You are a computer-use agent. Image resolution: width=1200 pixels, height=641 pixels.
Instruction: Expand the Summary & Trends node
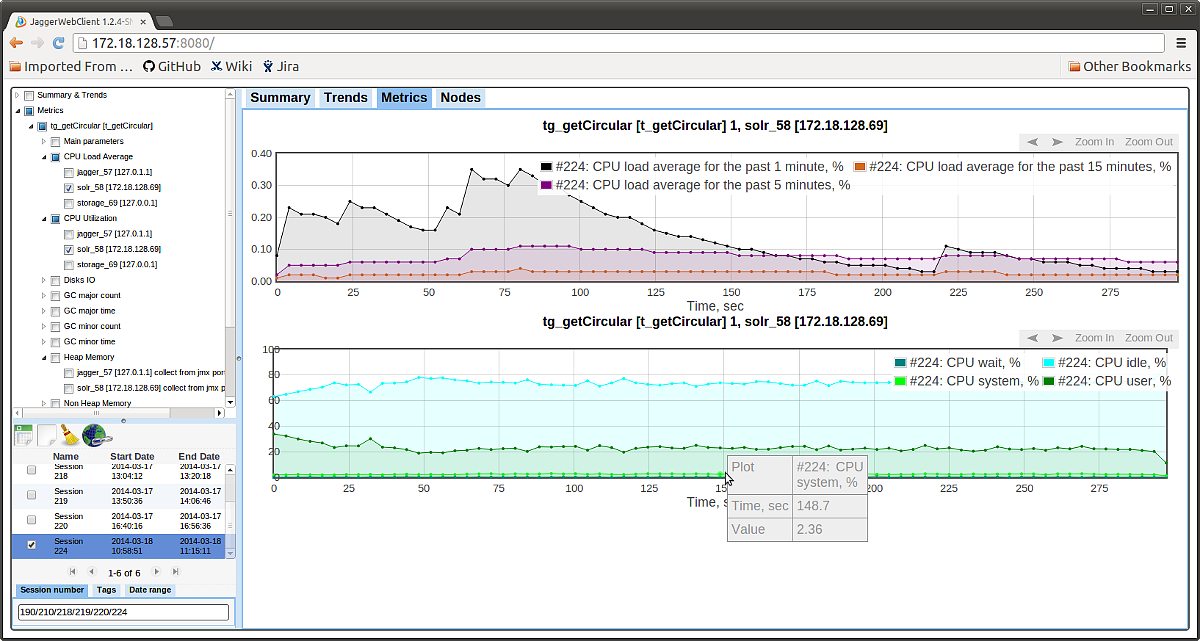pos(17,95)
